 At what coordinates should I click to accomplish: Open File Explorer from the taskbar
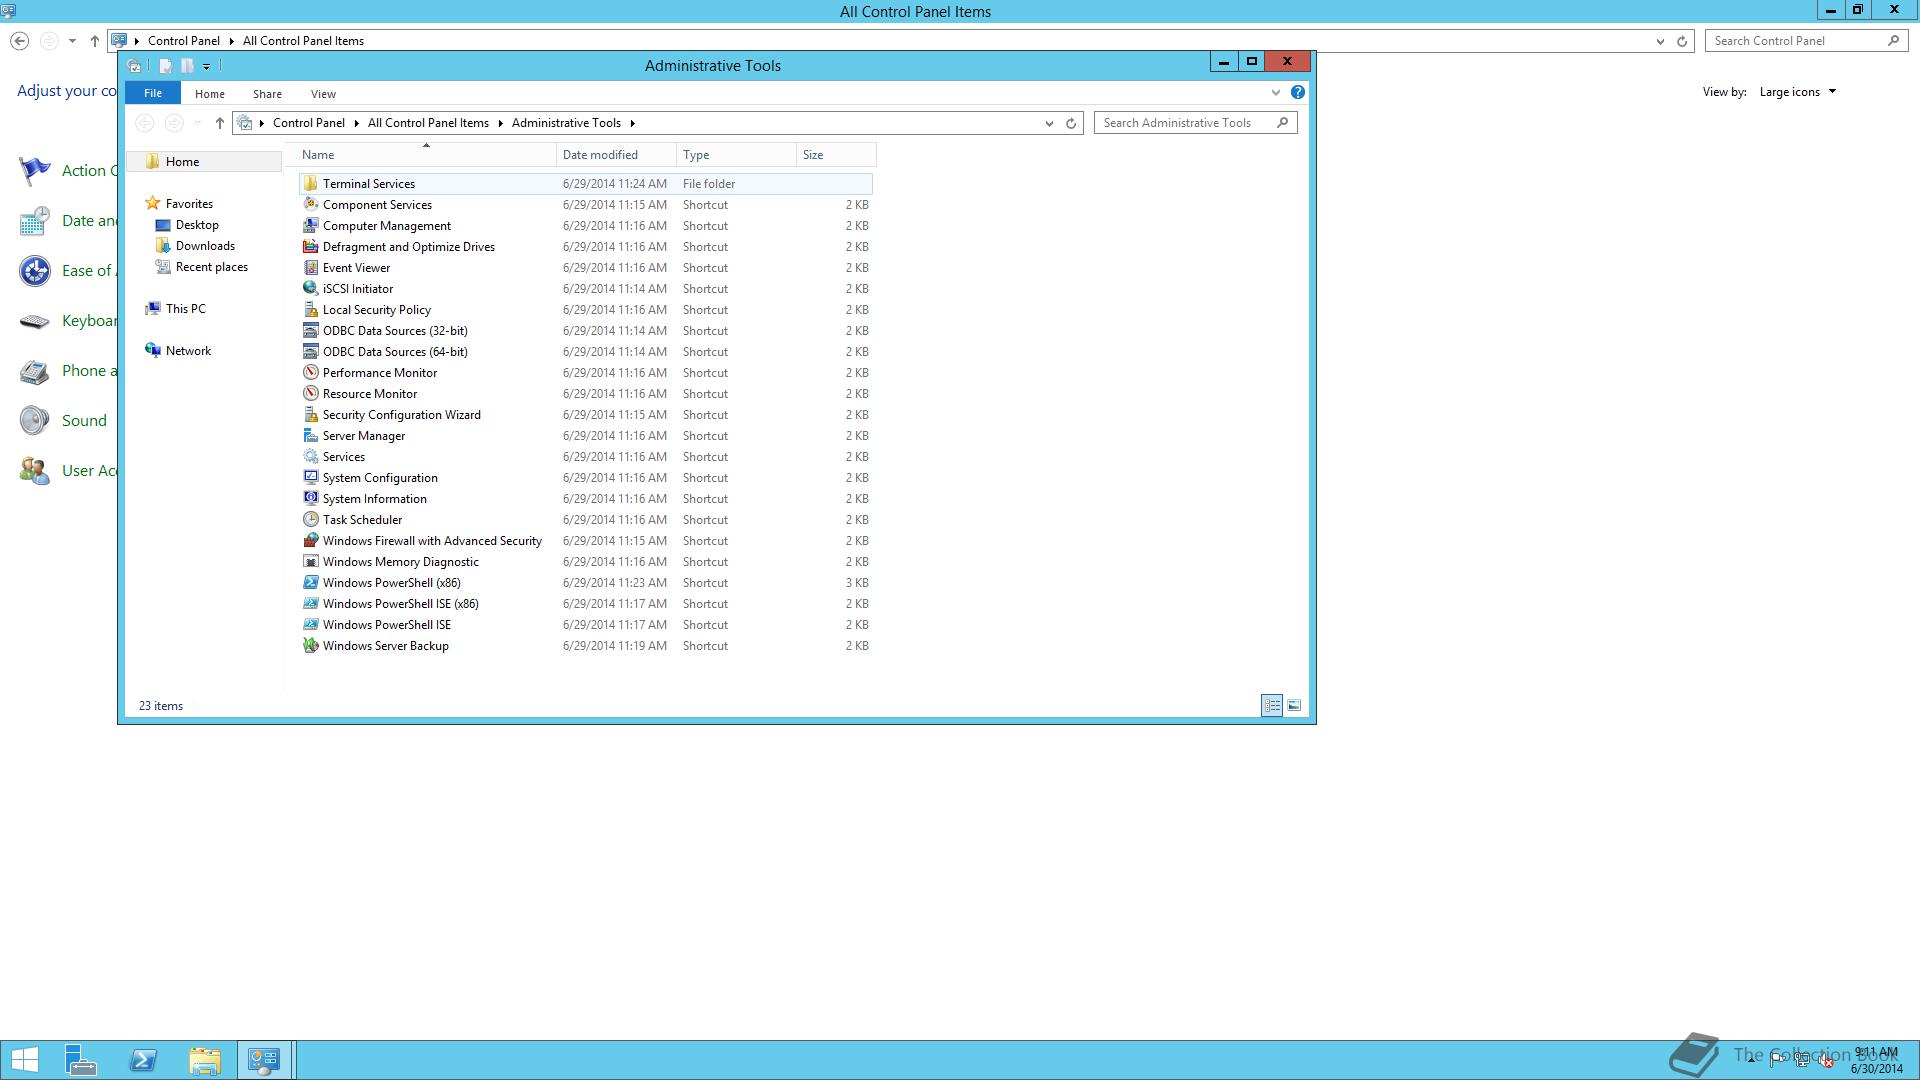click(x=205, y=1060)
